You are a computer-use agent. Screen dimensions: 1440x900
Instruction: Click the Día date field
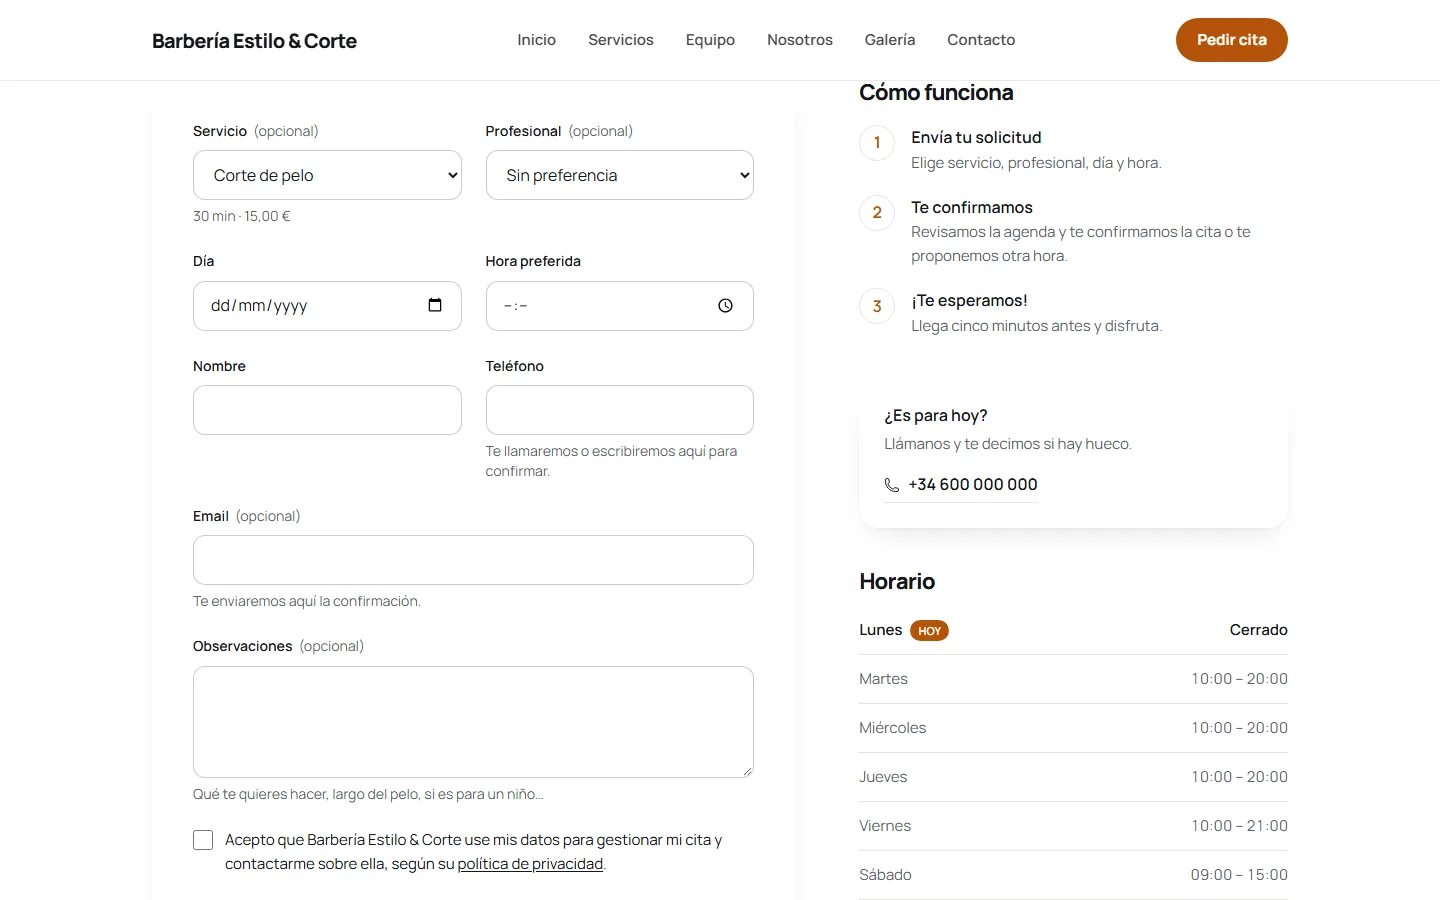click(x=327, y=306)
